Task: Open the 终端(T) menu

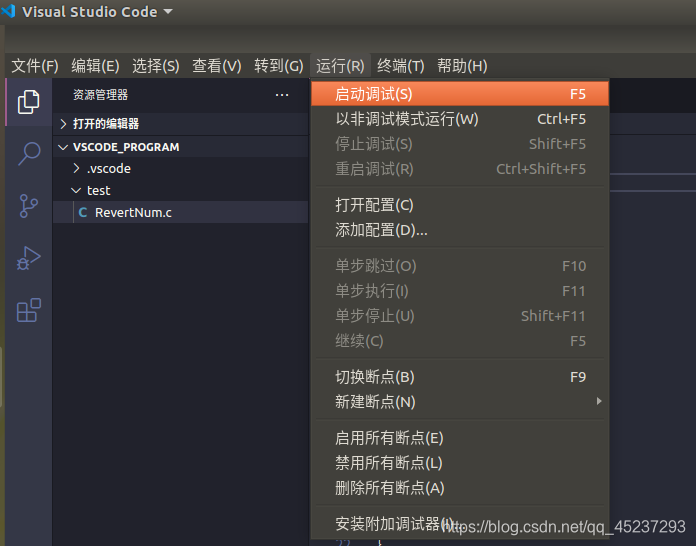Action: (400, 66)
